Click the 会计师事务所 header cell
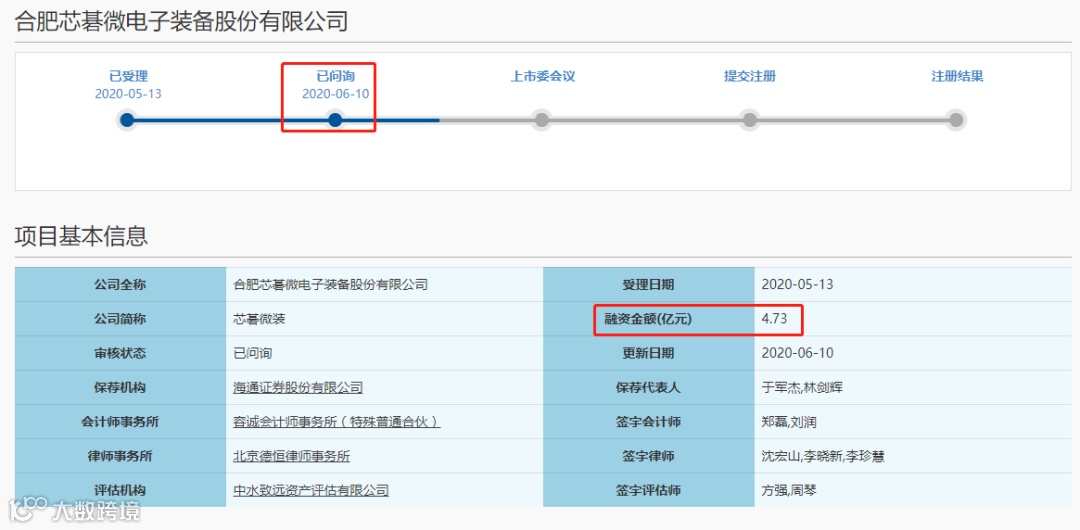The width and height of the screenshot is (1080, 530). coord(121,422)
